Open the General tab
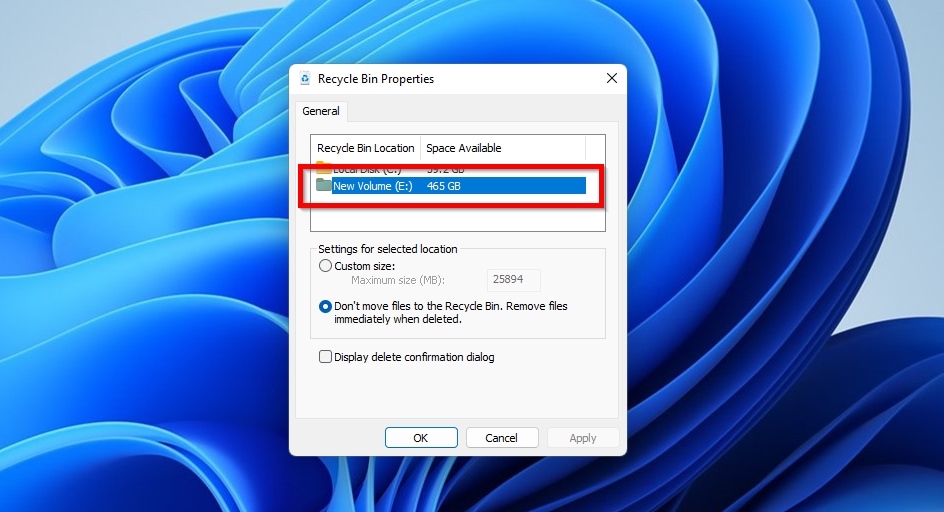 click(x=321, y=111)
